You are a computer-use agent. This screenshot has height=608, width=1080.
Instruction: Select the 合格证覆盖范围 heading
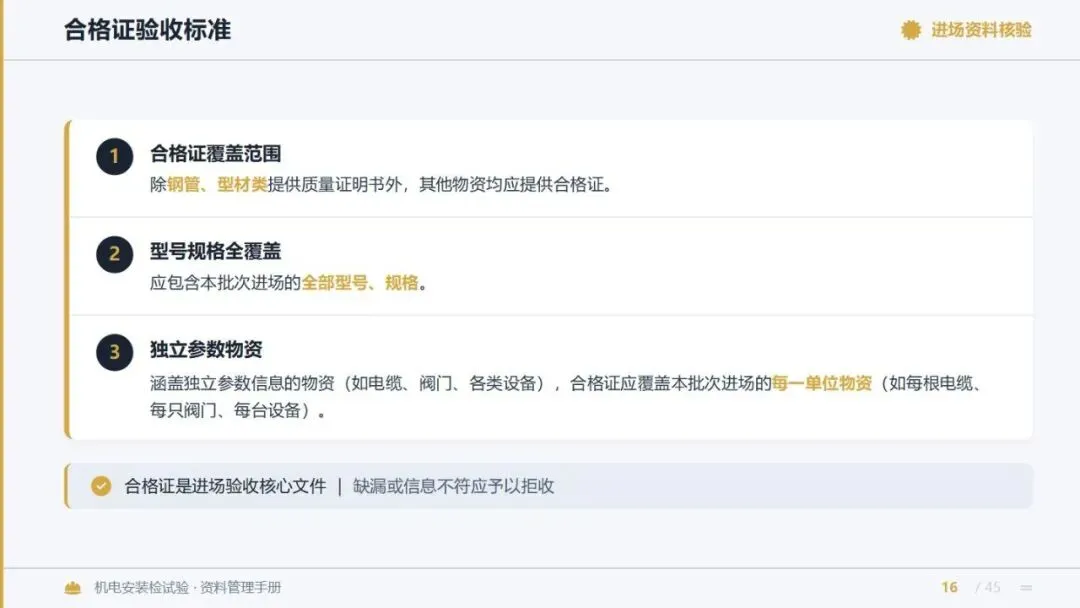tap(216, 154)
